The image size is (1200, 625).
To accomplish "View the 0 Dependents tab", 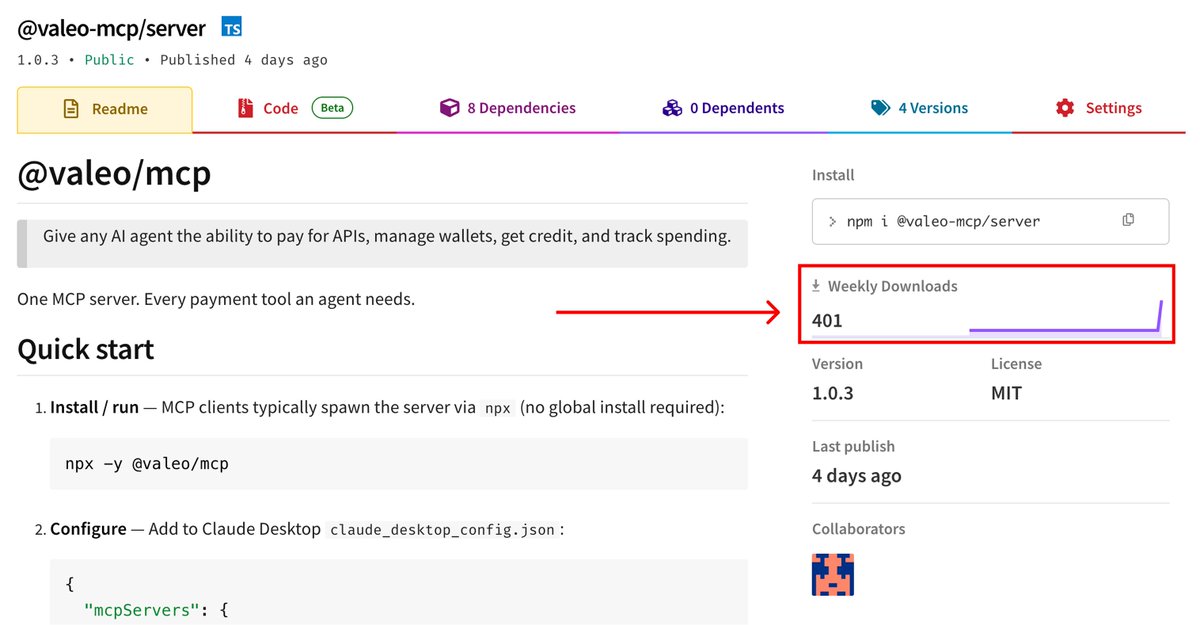I will [x=723, y=108].
